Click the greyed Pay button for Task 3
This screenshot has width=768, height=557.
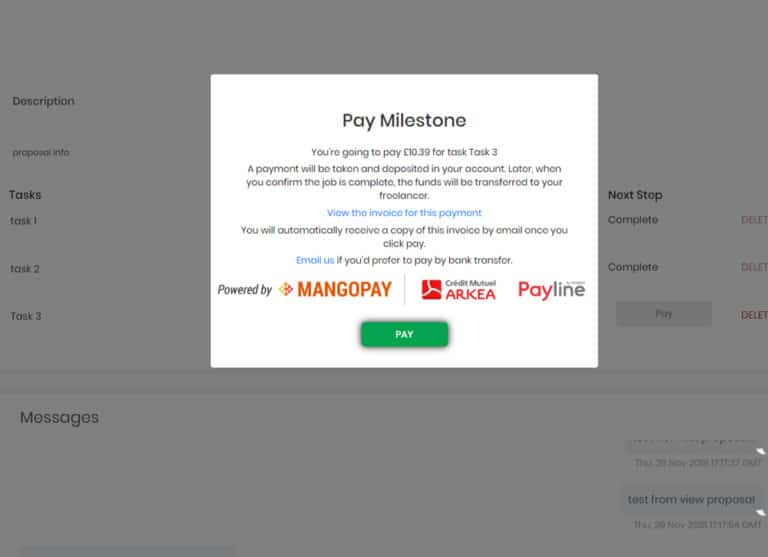click(664, 314)
